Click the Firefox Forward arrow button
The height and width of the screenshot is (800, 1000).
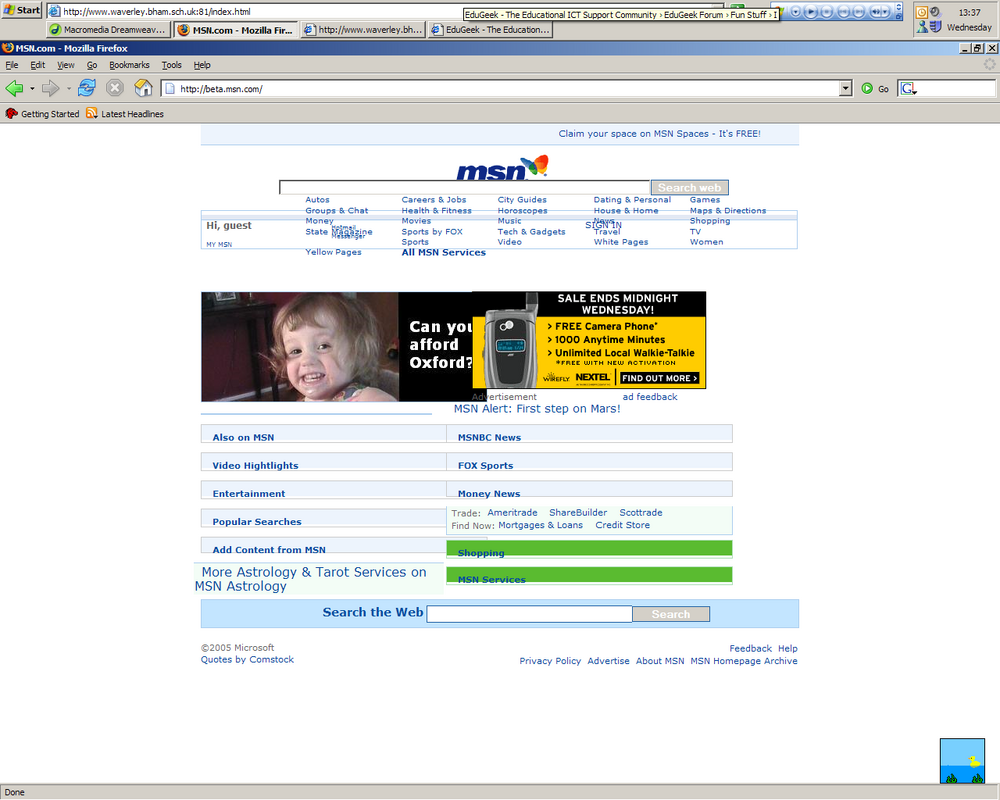tap(50, 89)
